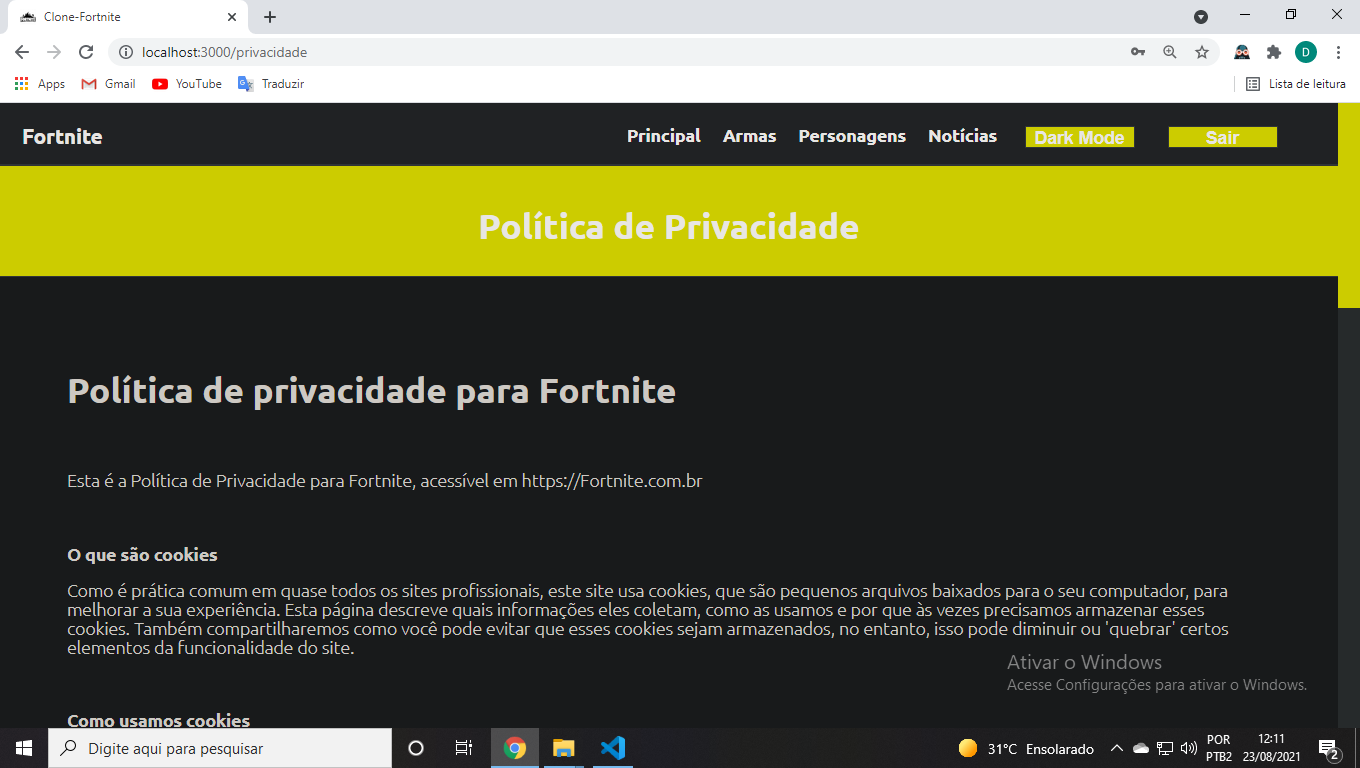The image size is (1360, 768).
Task: Open Apps bookmark shortcut
Action: pos(40,84)
